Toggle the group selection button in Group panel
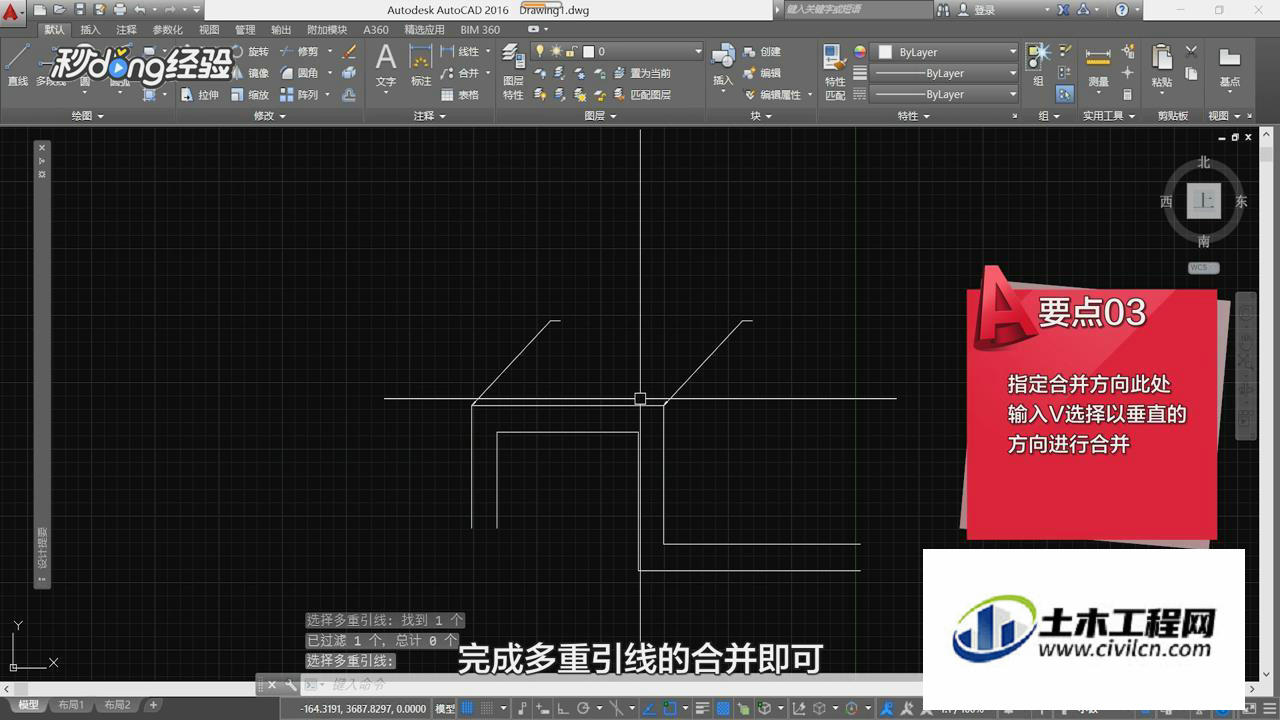The height and width of the screenshot is (720, 1280). point(1065,94)
